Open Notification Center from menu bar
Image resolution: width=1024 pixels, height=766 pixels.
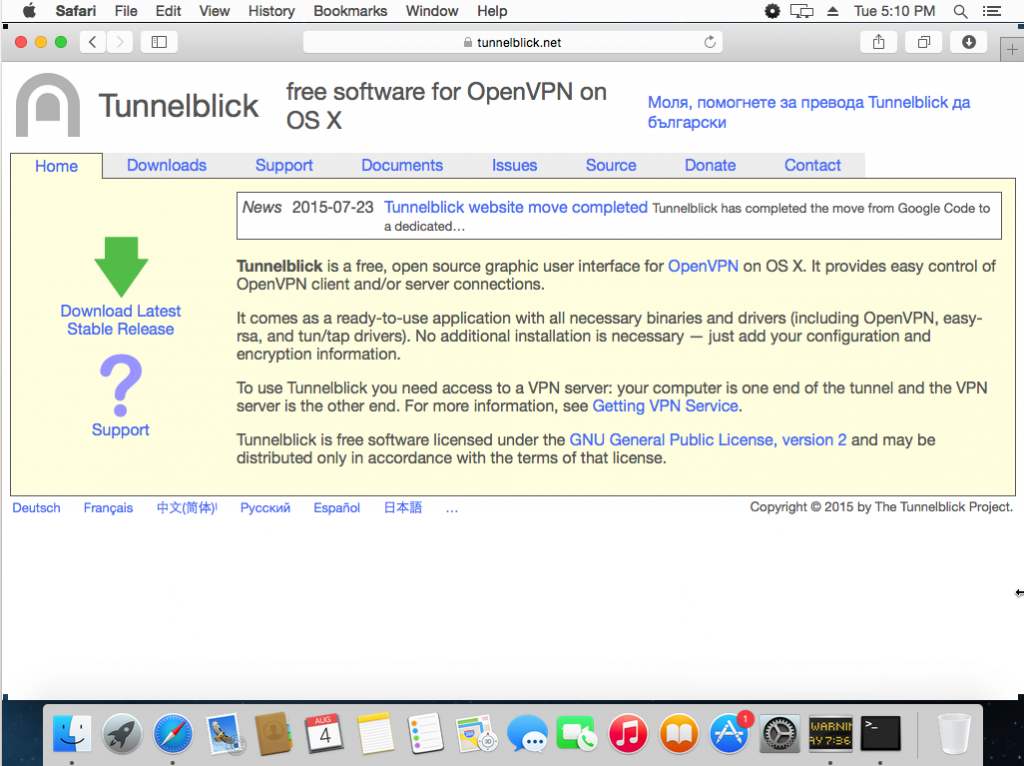[991, 11]
